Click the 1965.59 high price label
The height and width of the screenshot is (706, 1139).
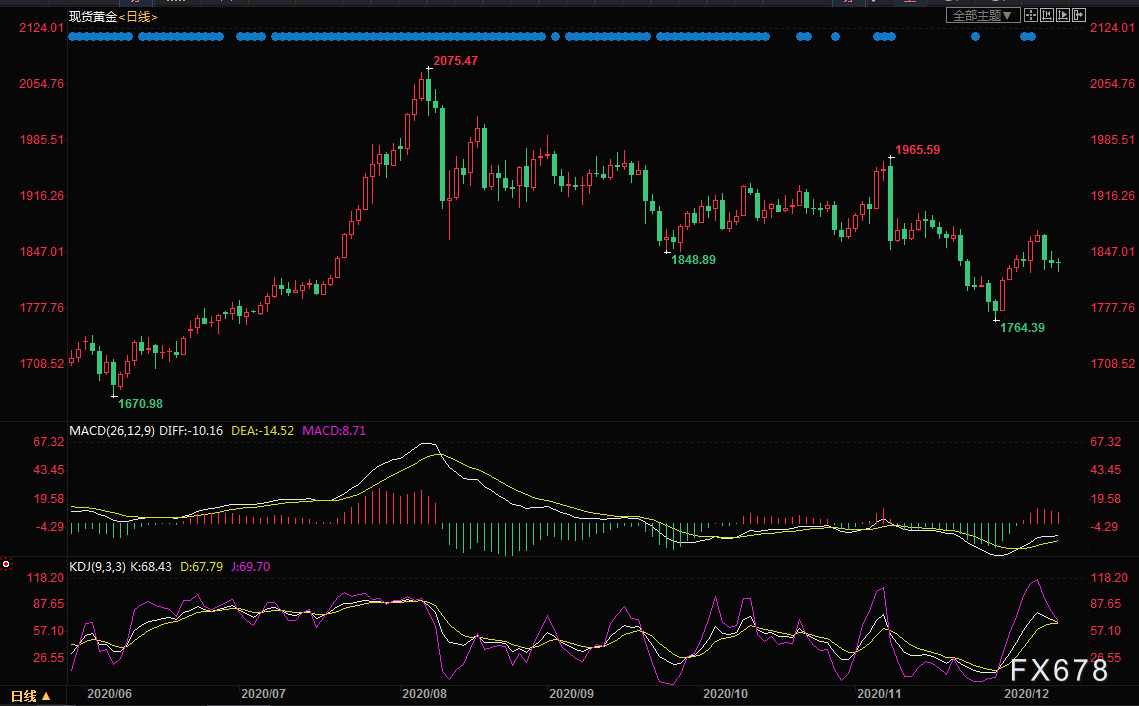pos(917,150)
